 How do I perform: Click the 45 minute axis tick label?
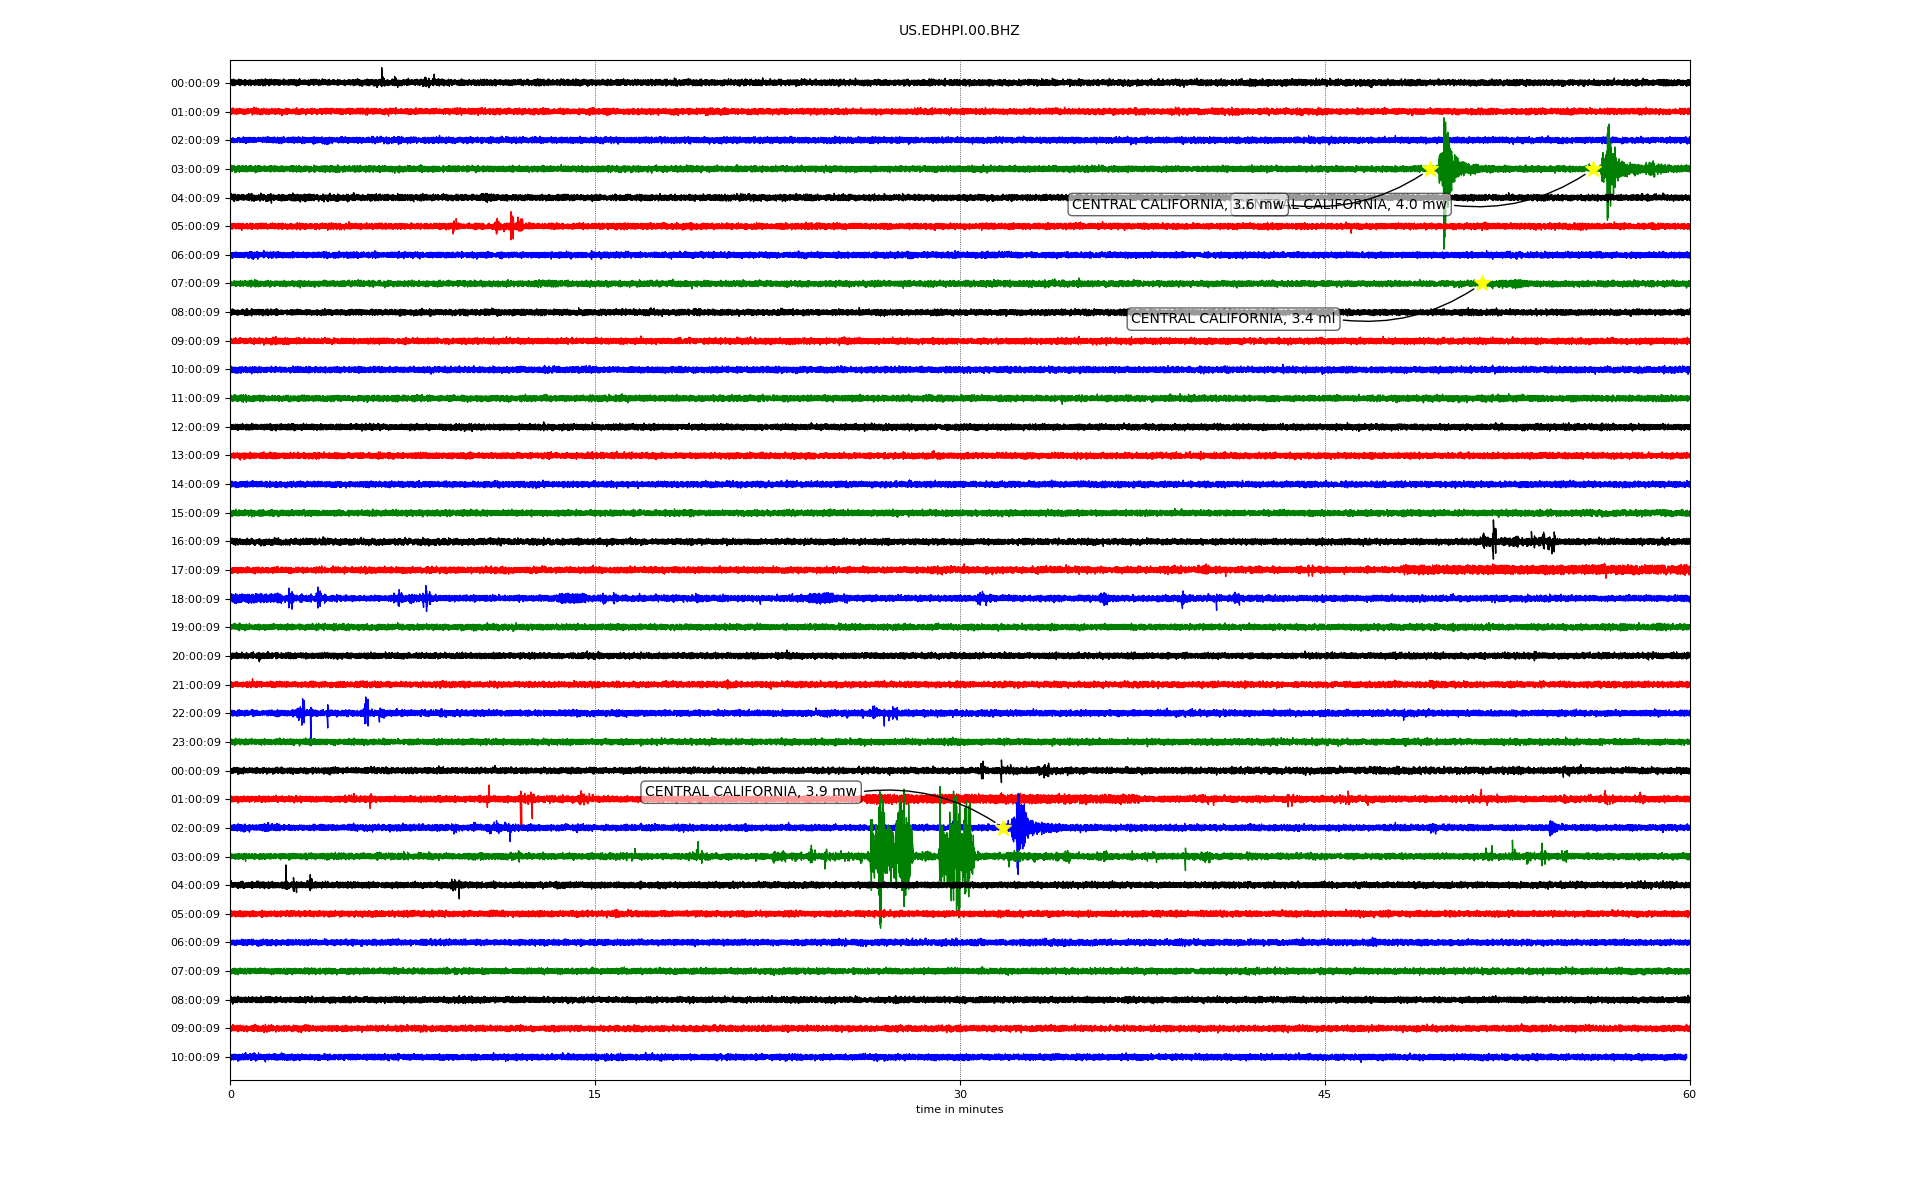click(1325, 1094)
